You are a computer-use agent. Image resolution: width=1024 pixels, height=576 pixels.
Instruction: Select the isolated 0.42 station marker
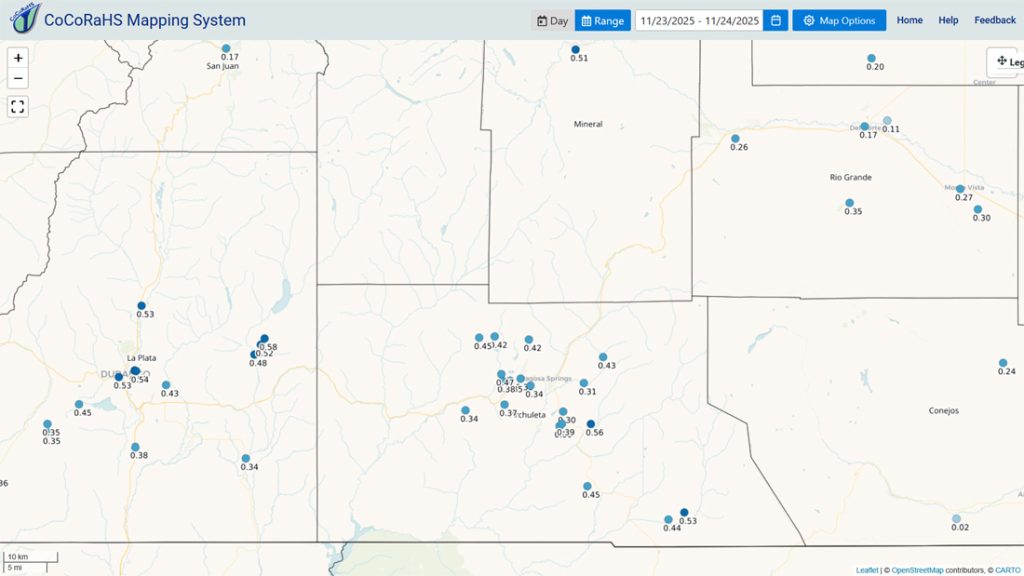529,340
